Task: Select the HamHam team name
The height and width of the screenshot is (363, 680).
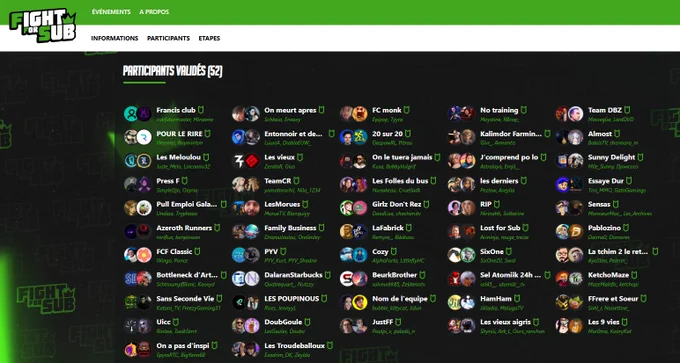Action: (x=496, y=298)
